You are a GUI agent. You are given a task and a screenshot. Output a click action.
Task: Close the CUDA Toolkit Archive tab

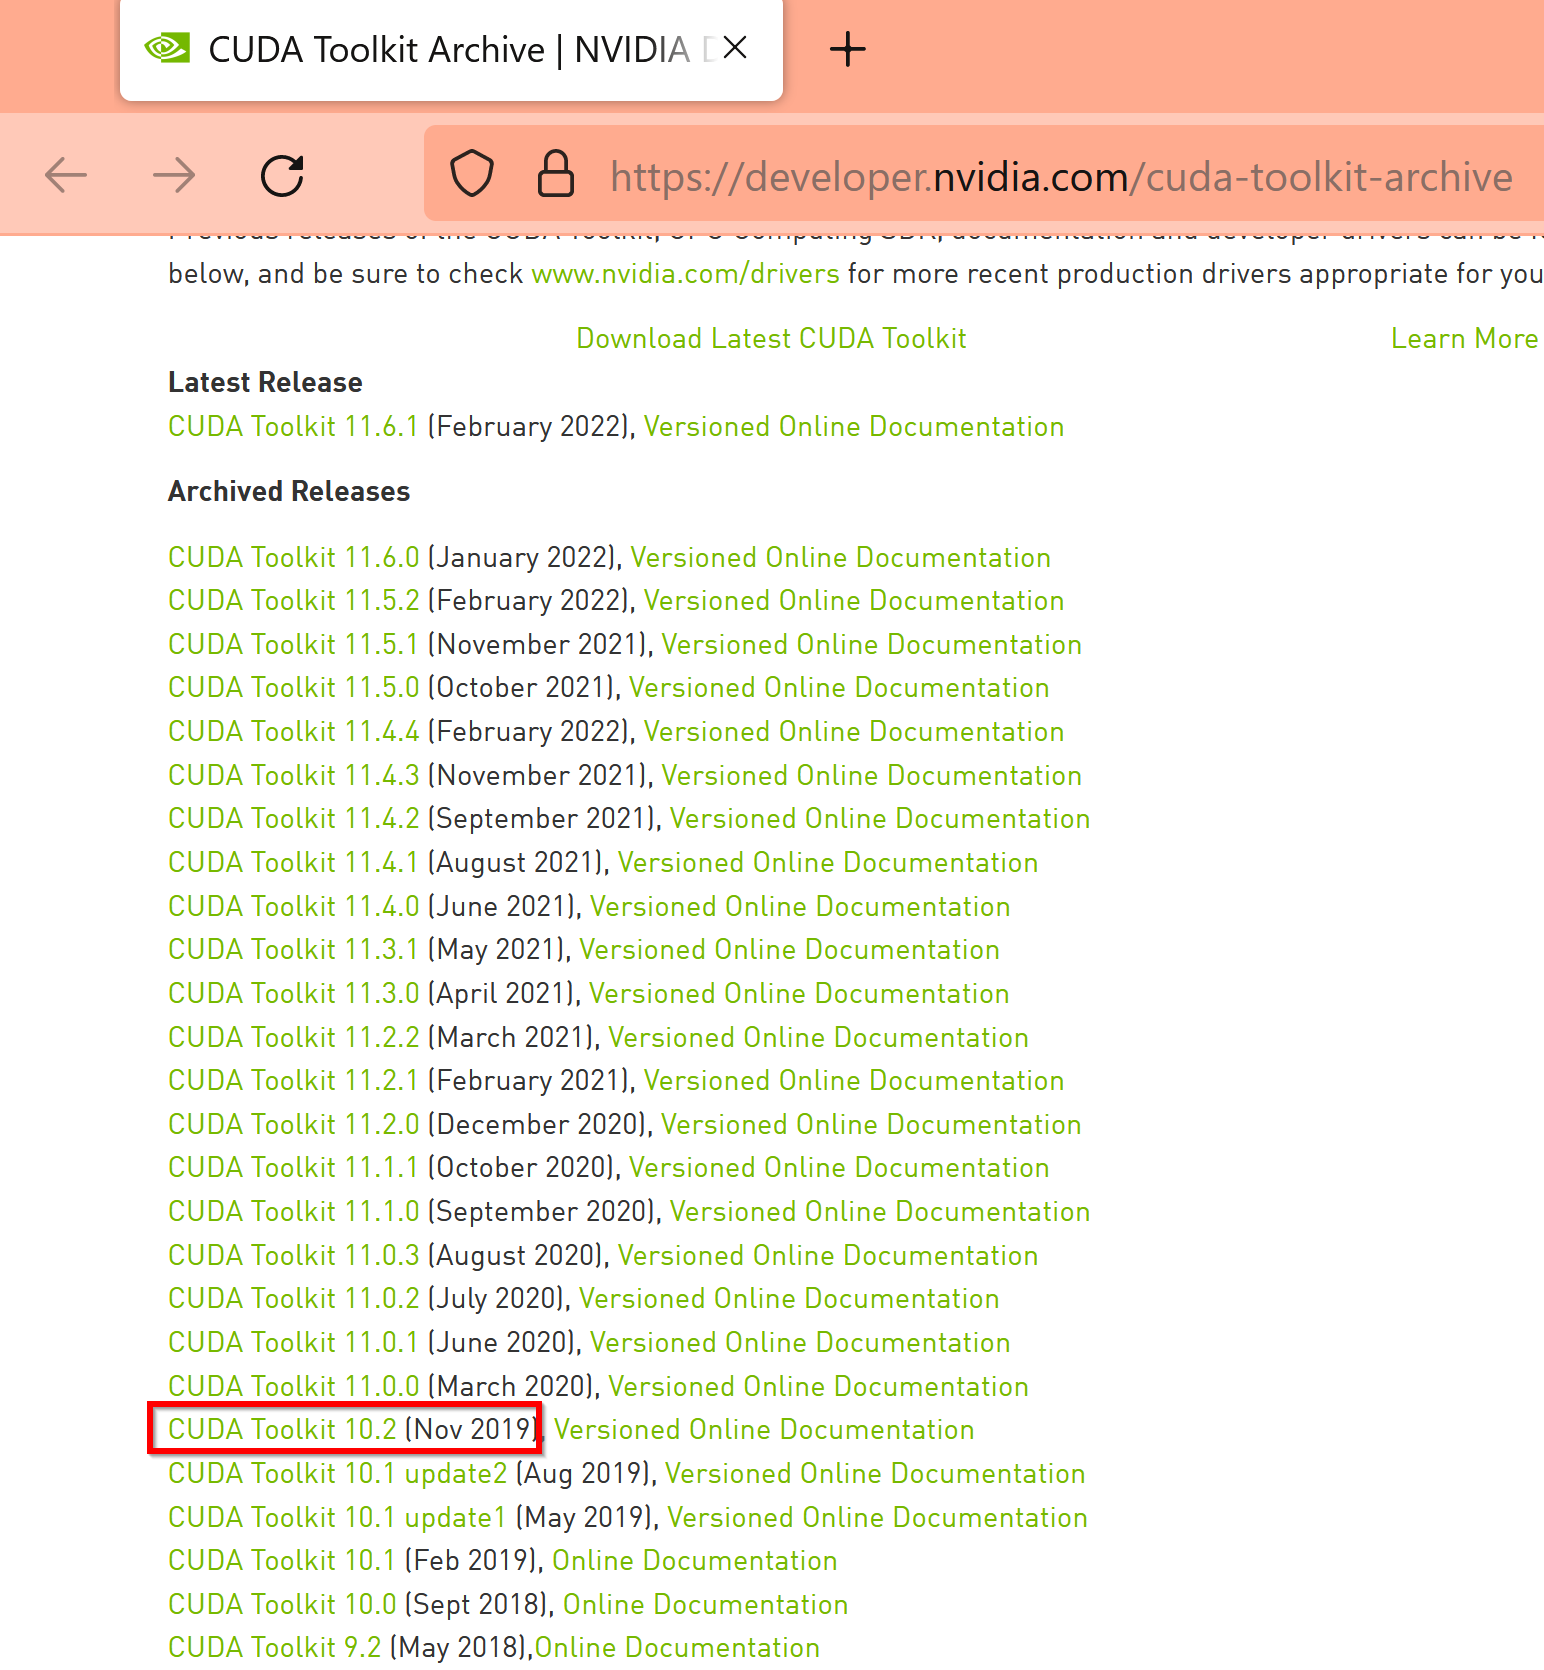(x=735, y=48)
